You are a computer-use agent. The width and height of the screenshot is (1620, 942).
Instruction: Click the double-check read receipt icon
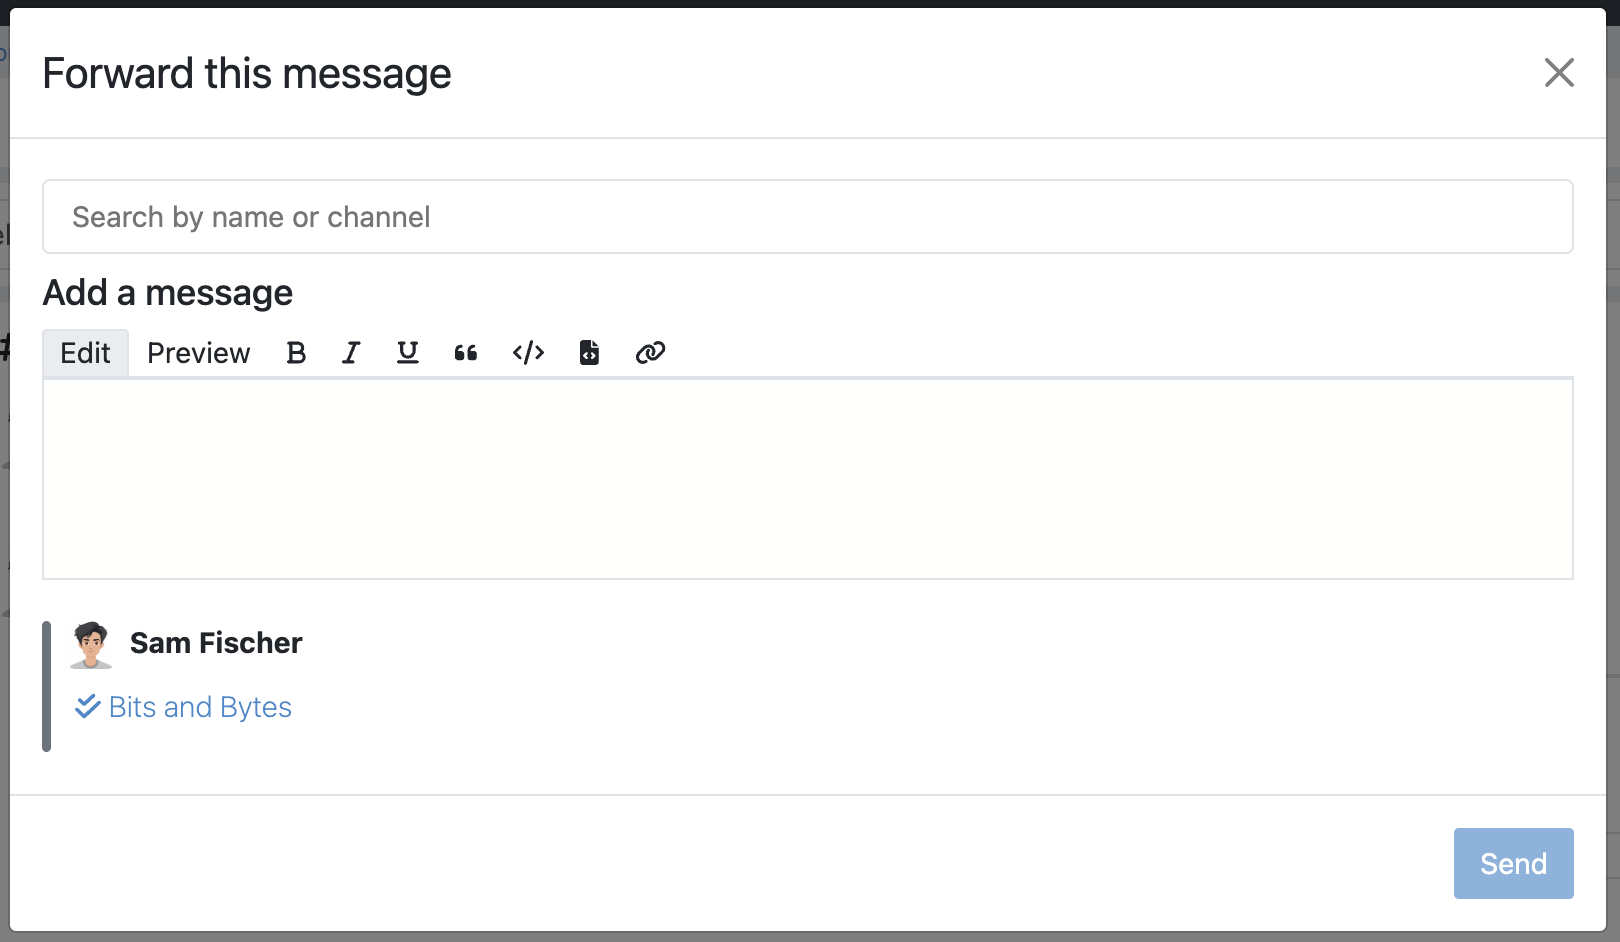pos(88,706)
